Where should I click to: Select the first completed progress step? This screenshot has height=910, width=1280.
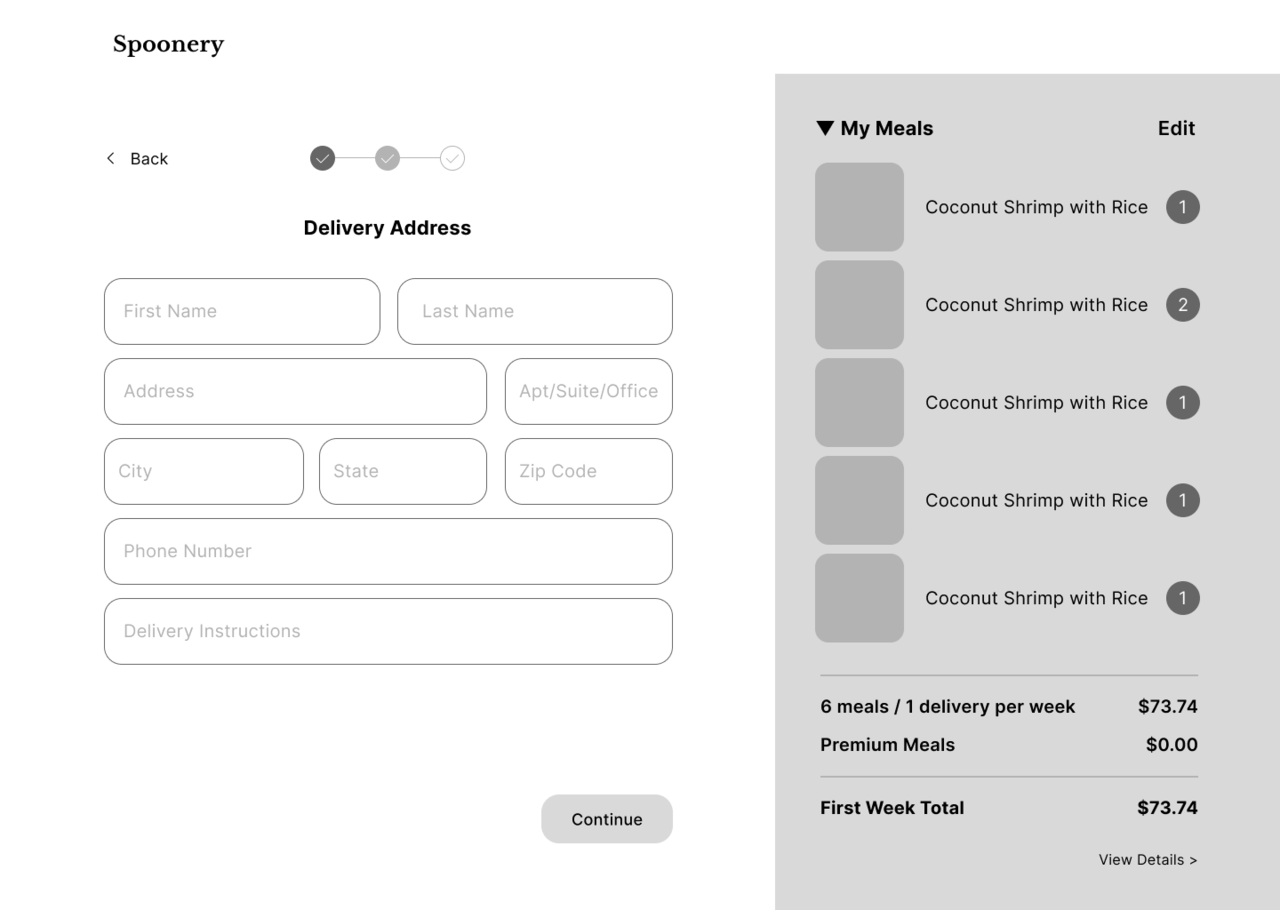point(322,159)
